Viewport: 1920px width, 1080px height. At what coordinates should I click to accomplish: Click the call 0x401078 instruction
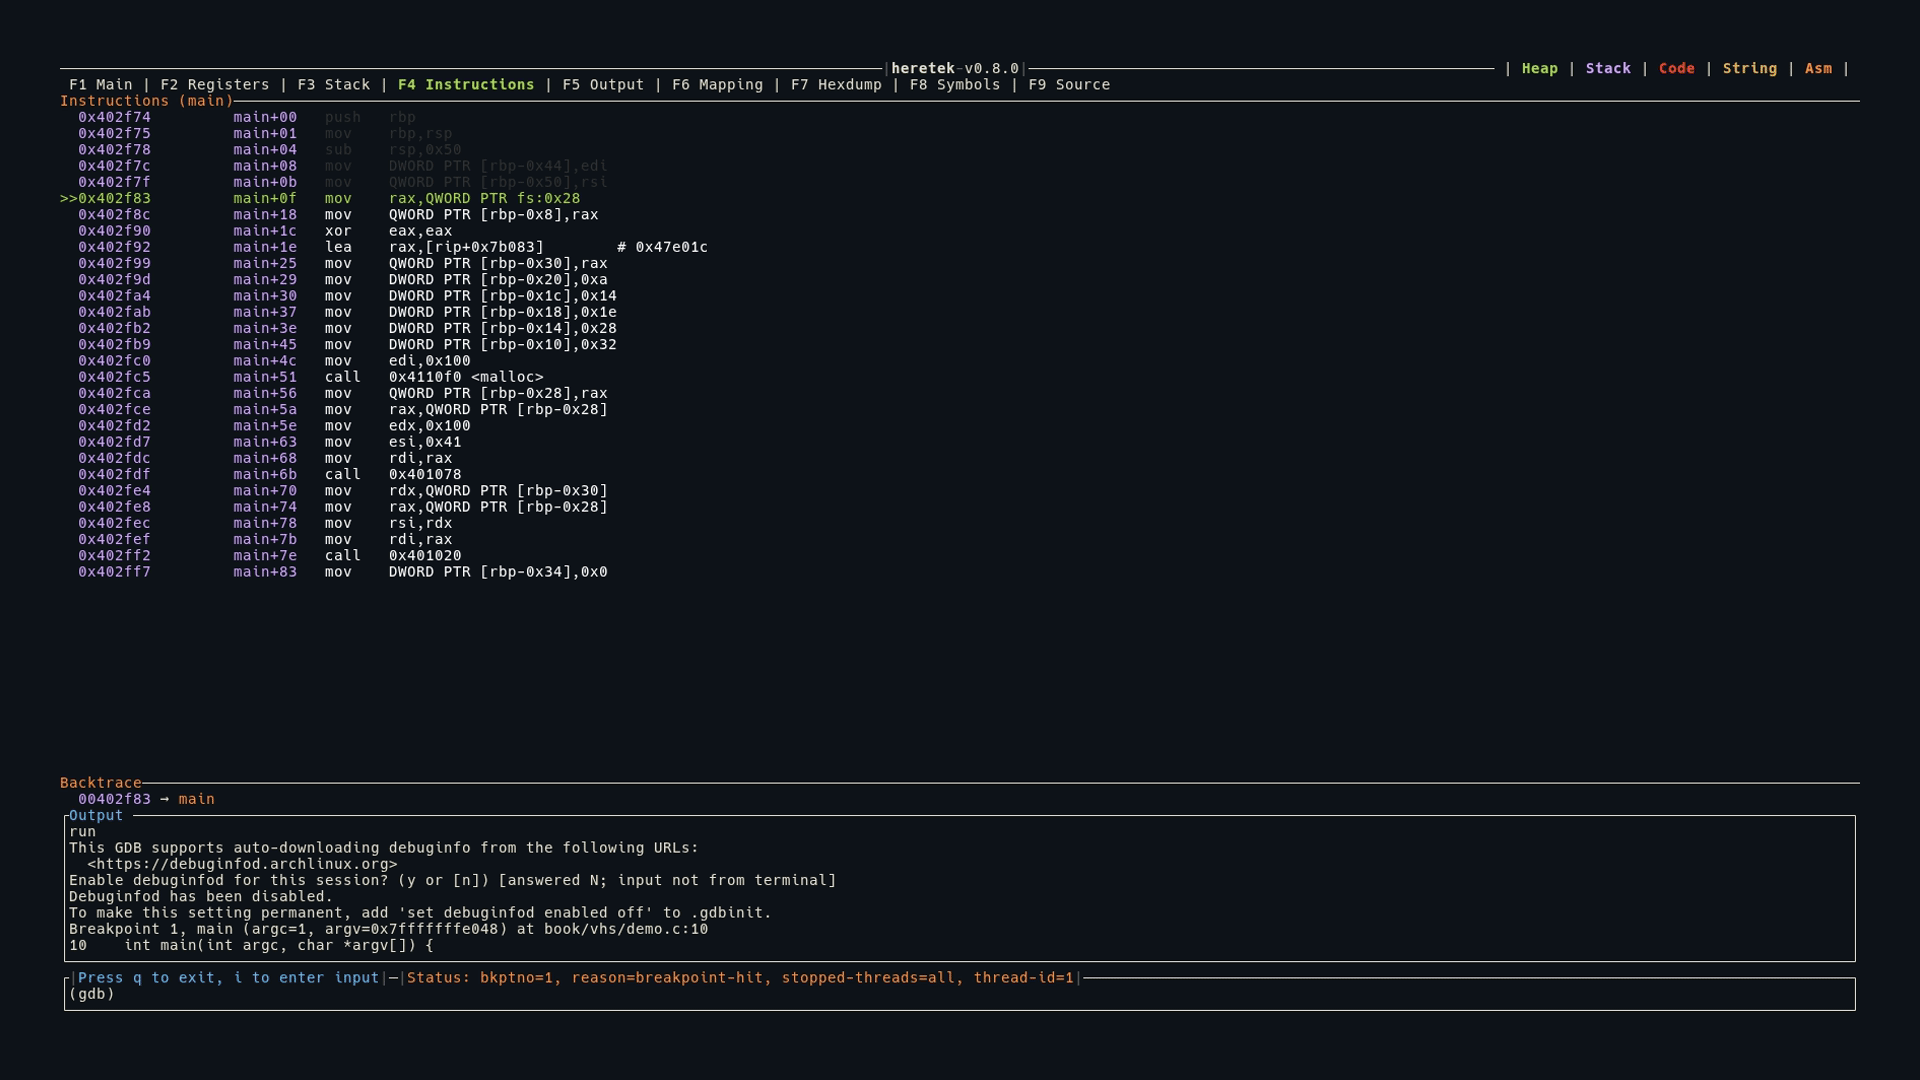pyautogui.click(x=393, y=475)
